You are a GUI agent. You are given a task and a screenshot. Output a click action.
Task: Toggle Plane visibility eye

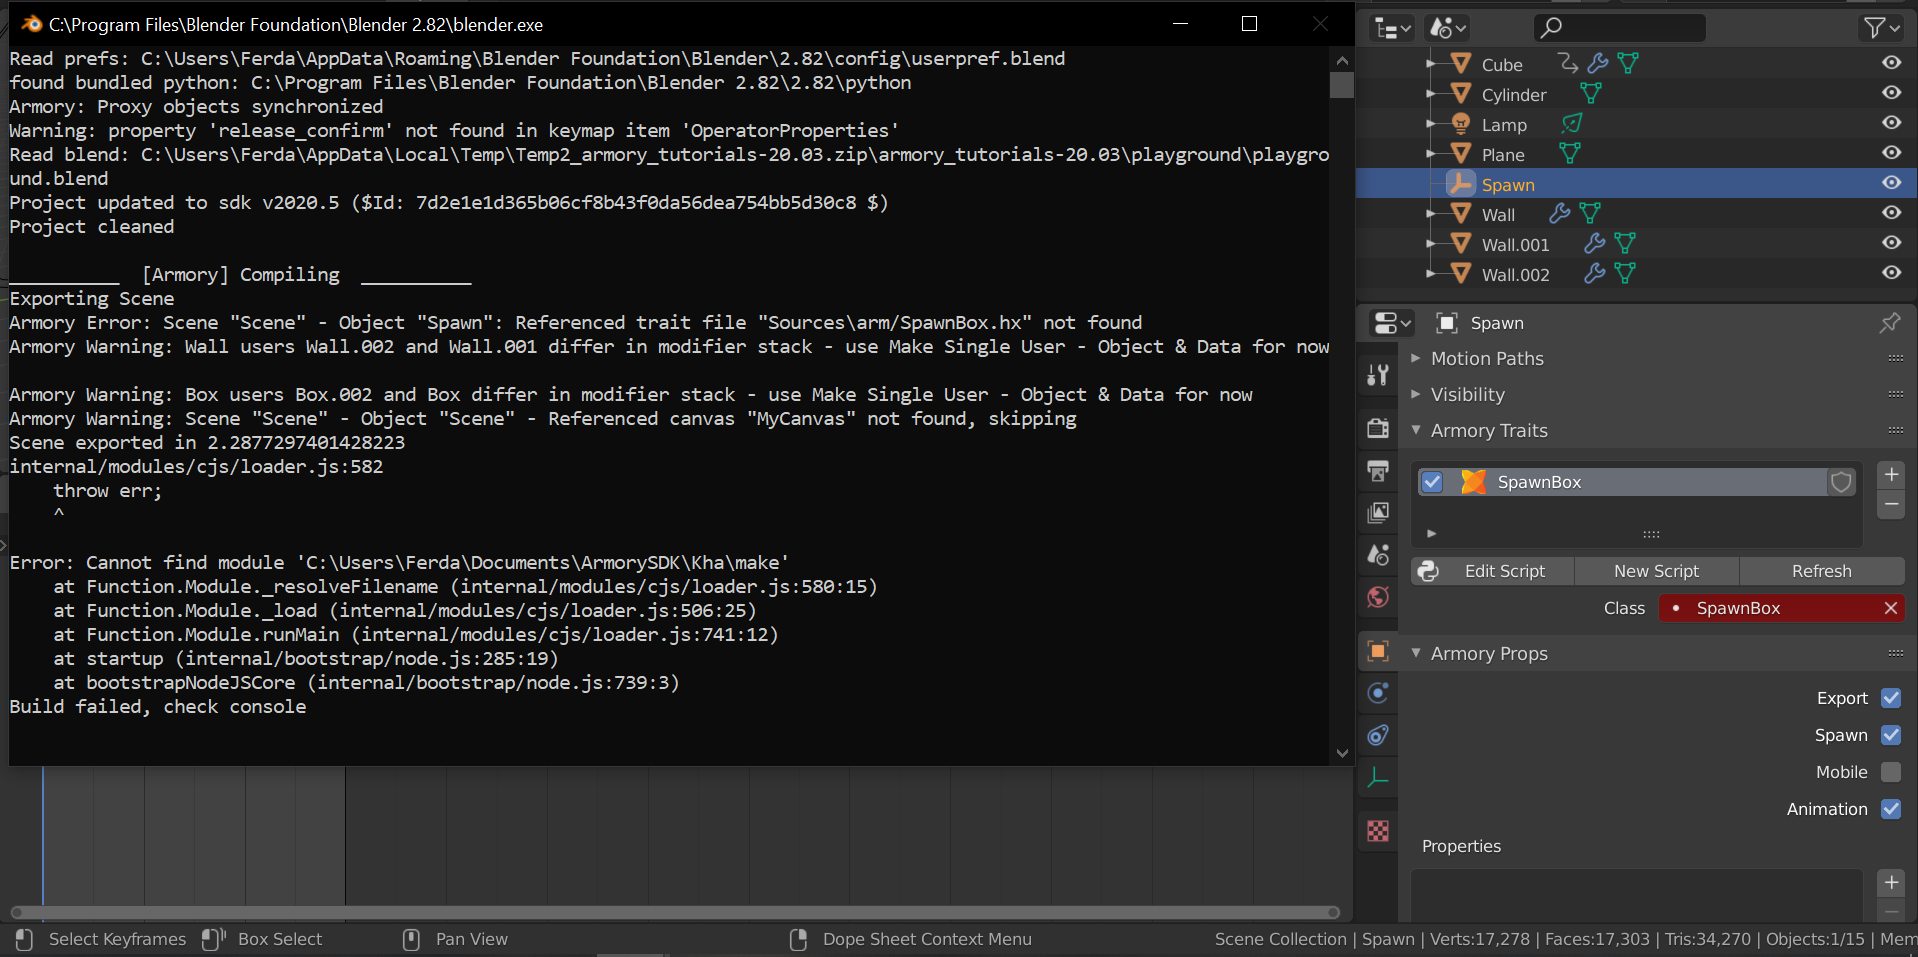pyautogui.click(x=1891, y=153)
